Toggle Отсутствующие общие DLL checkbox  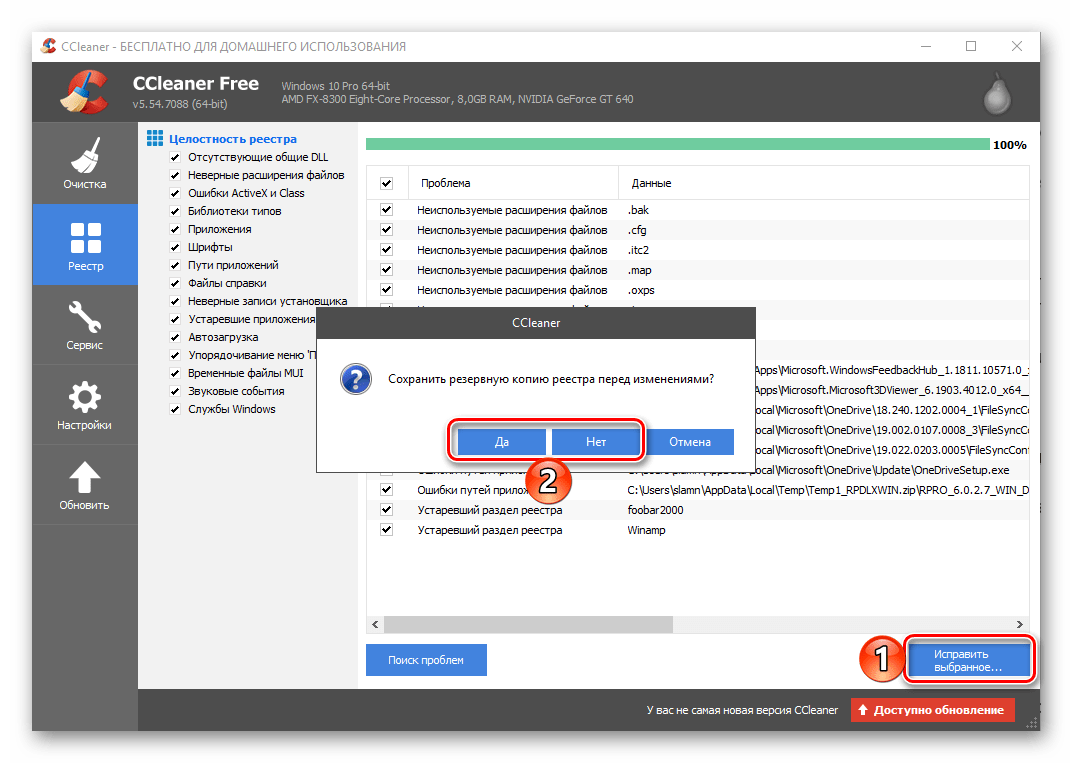pyautogui.click(x=175, y=157)
